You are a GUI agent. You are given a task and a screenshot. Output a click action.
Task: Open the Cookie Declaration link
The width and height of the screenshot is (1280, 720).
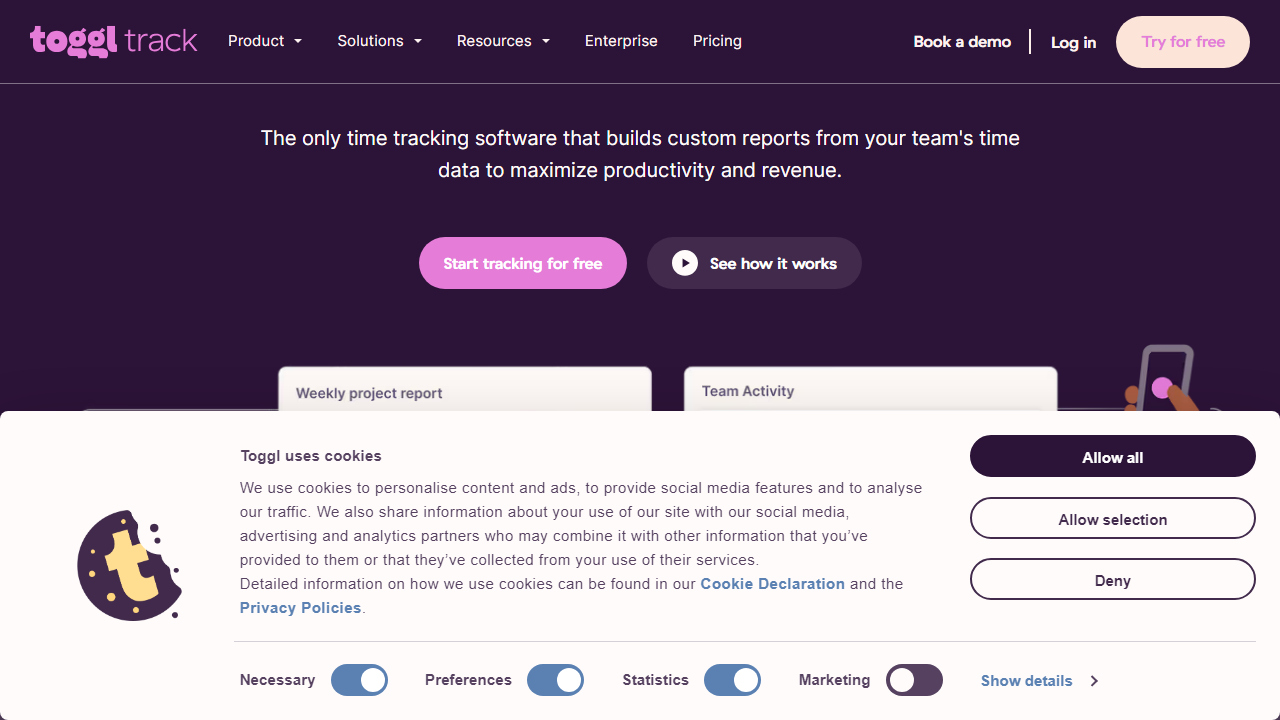coord(773,584)
